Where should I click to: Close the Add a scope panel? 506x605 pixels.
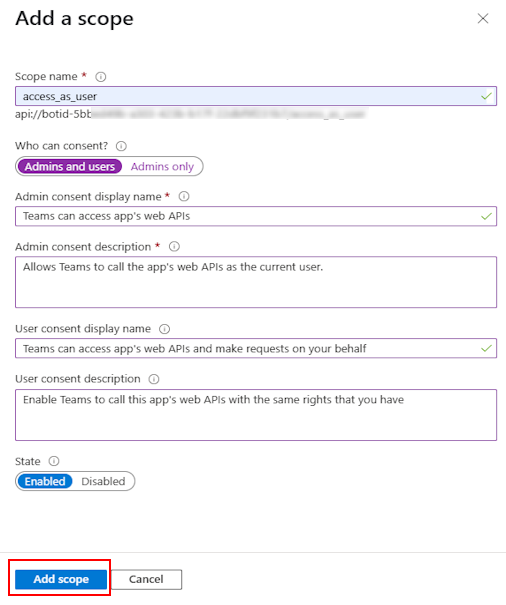coord(483,18)
